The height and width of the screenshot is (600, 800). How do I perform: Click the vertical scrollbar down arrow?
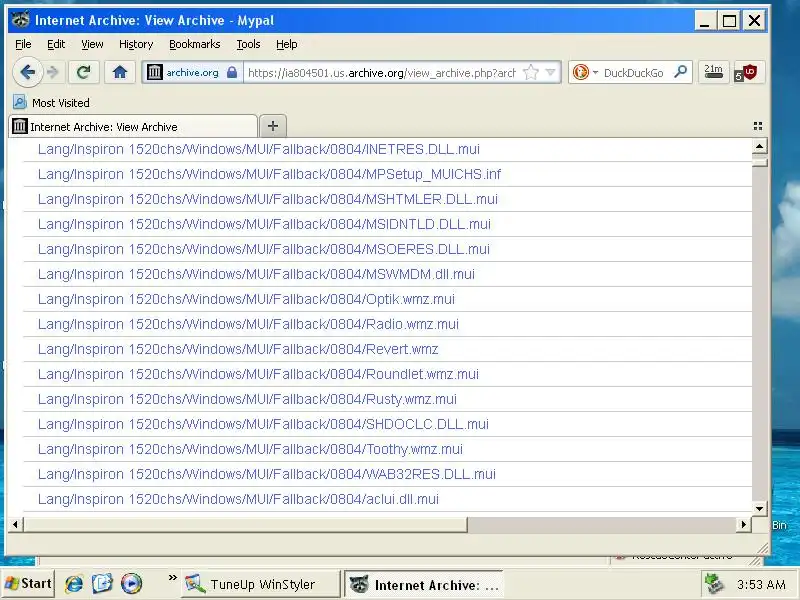point(759,508)
